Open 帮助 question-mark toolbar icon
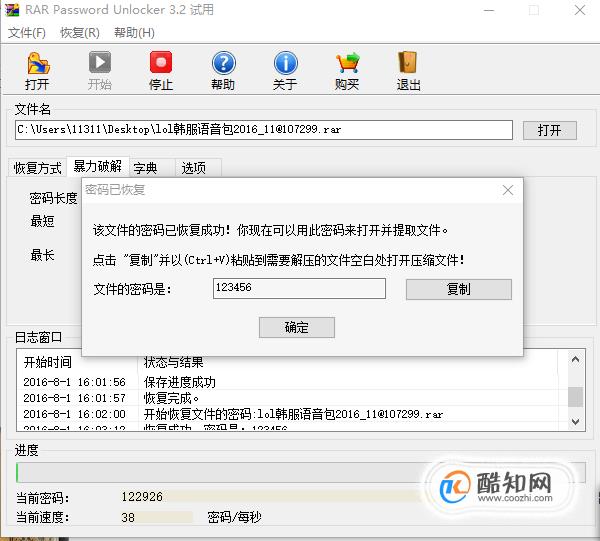Viewport: 600px width, 541px height. click(223, 63)
